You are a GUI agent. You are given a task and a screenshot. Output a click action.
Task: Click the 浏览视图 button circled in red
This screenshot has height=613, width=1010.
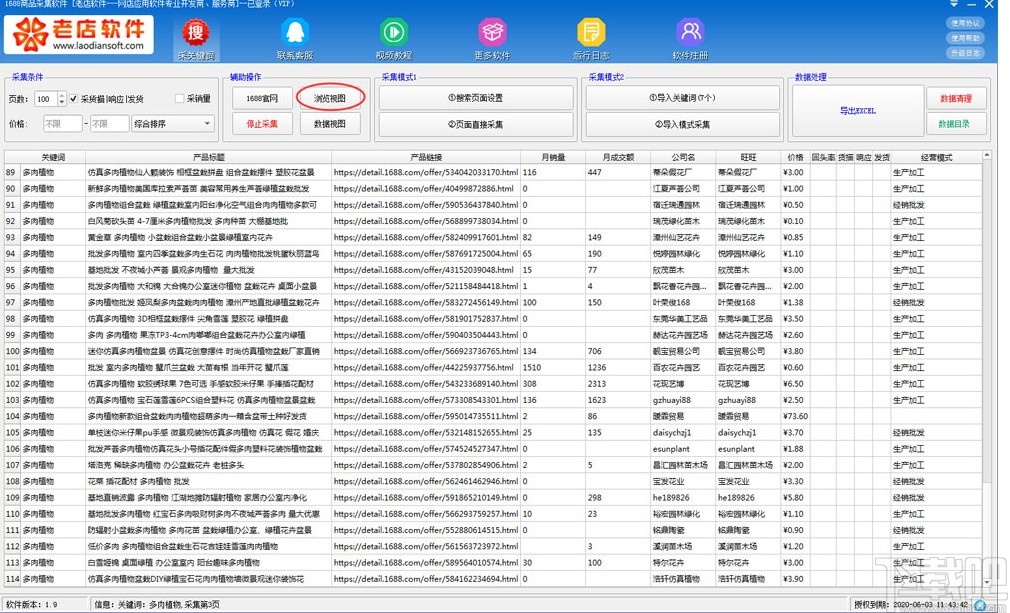(330, 97)
